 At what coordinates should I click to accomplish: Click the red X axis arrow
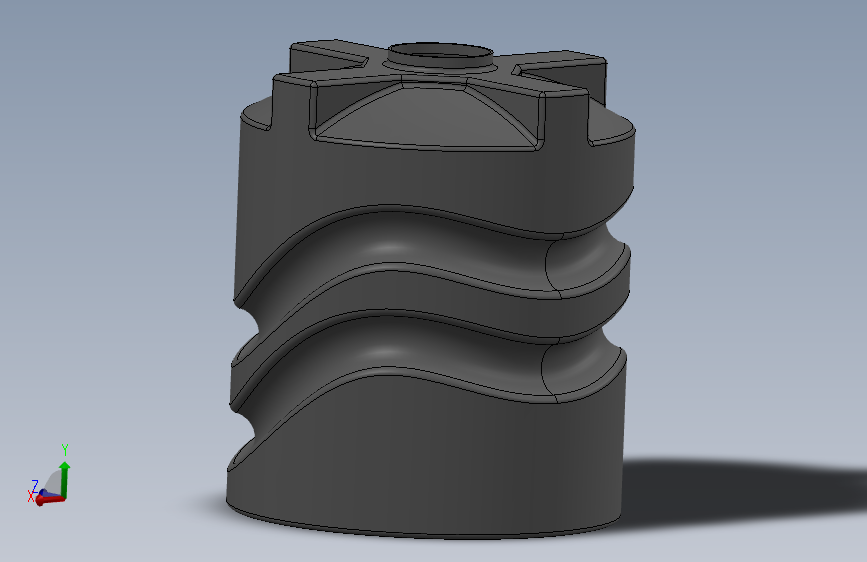point(50,500)
